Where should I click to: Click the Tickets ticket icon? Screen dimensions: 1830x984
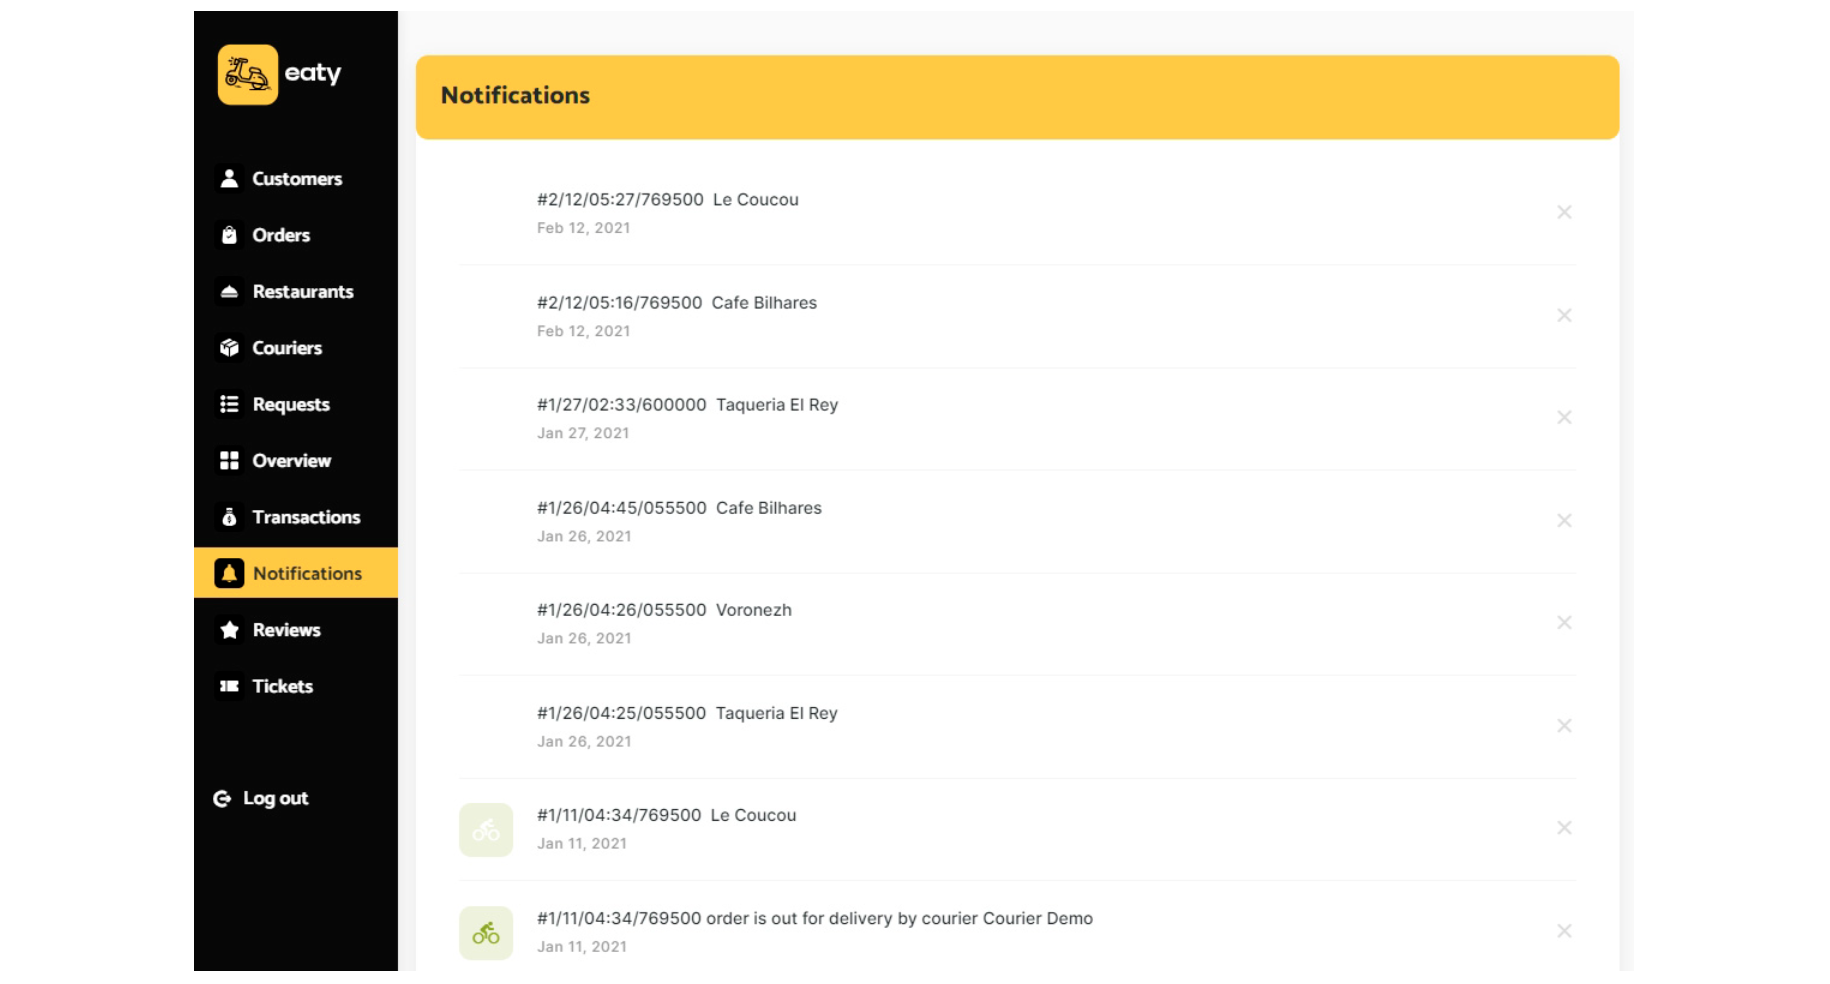pos(229,686)
